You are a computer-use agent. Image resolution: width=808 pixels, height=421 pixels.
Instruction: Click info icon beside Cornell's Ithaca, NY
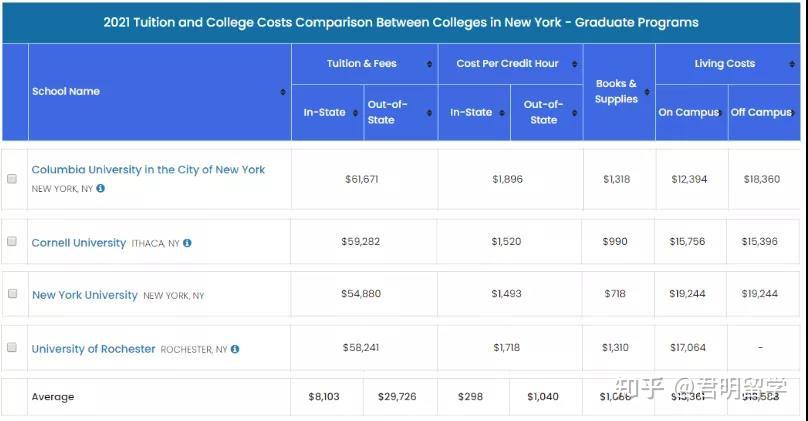tap(187, 243)
